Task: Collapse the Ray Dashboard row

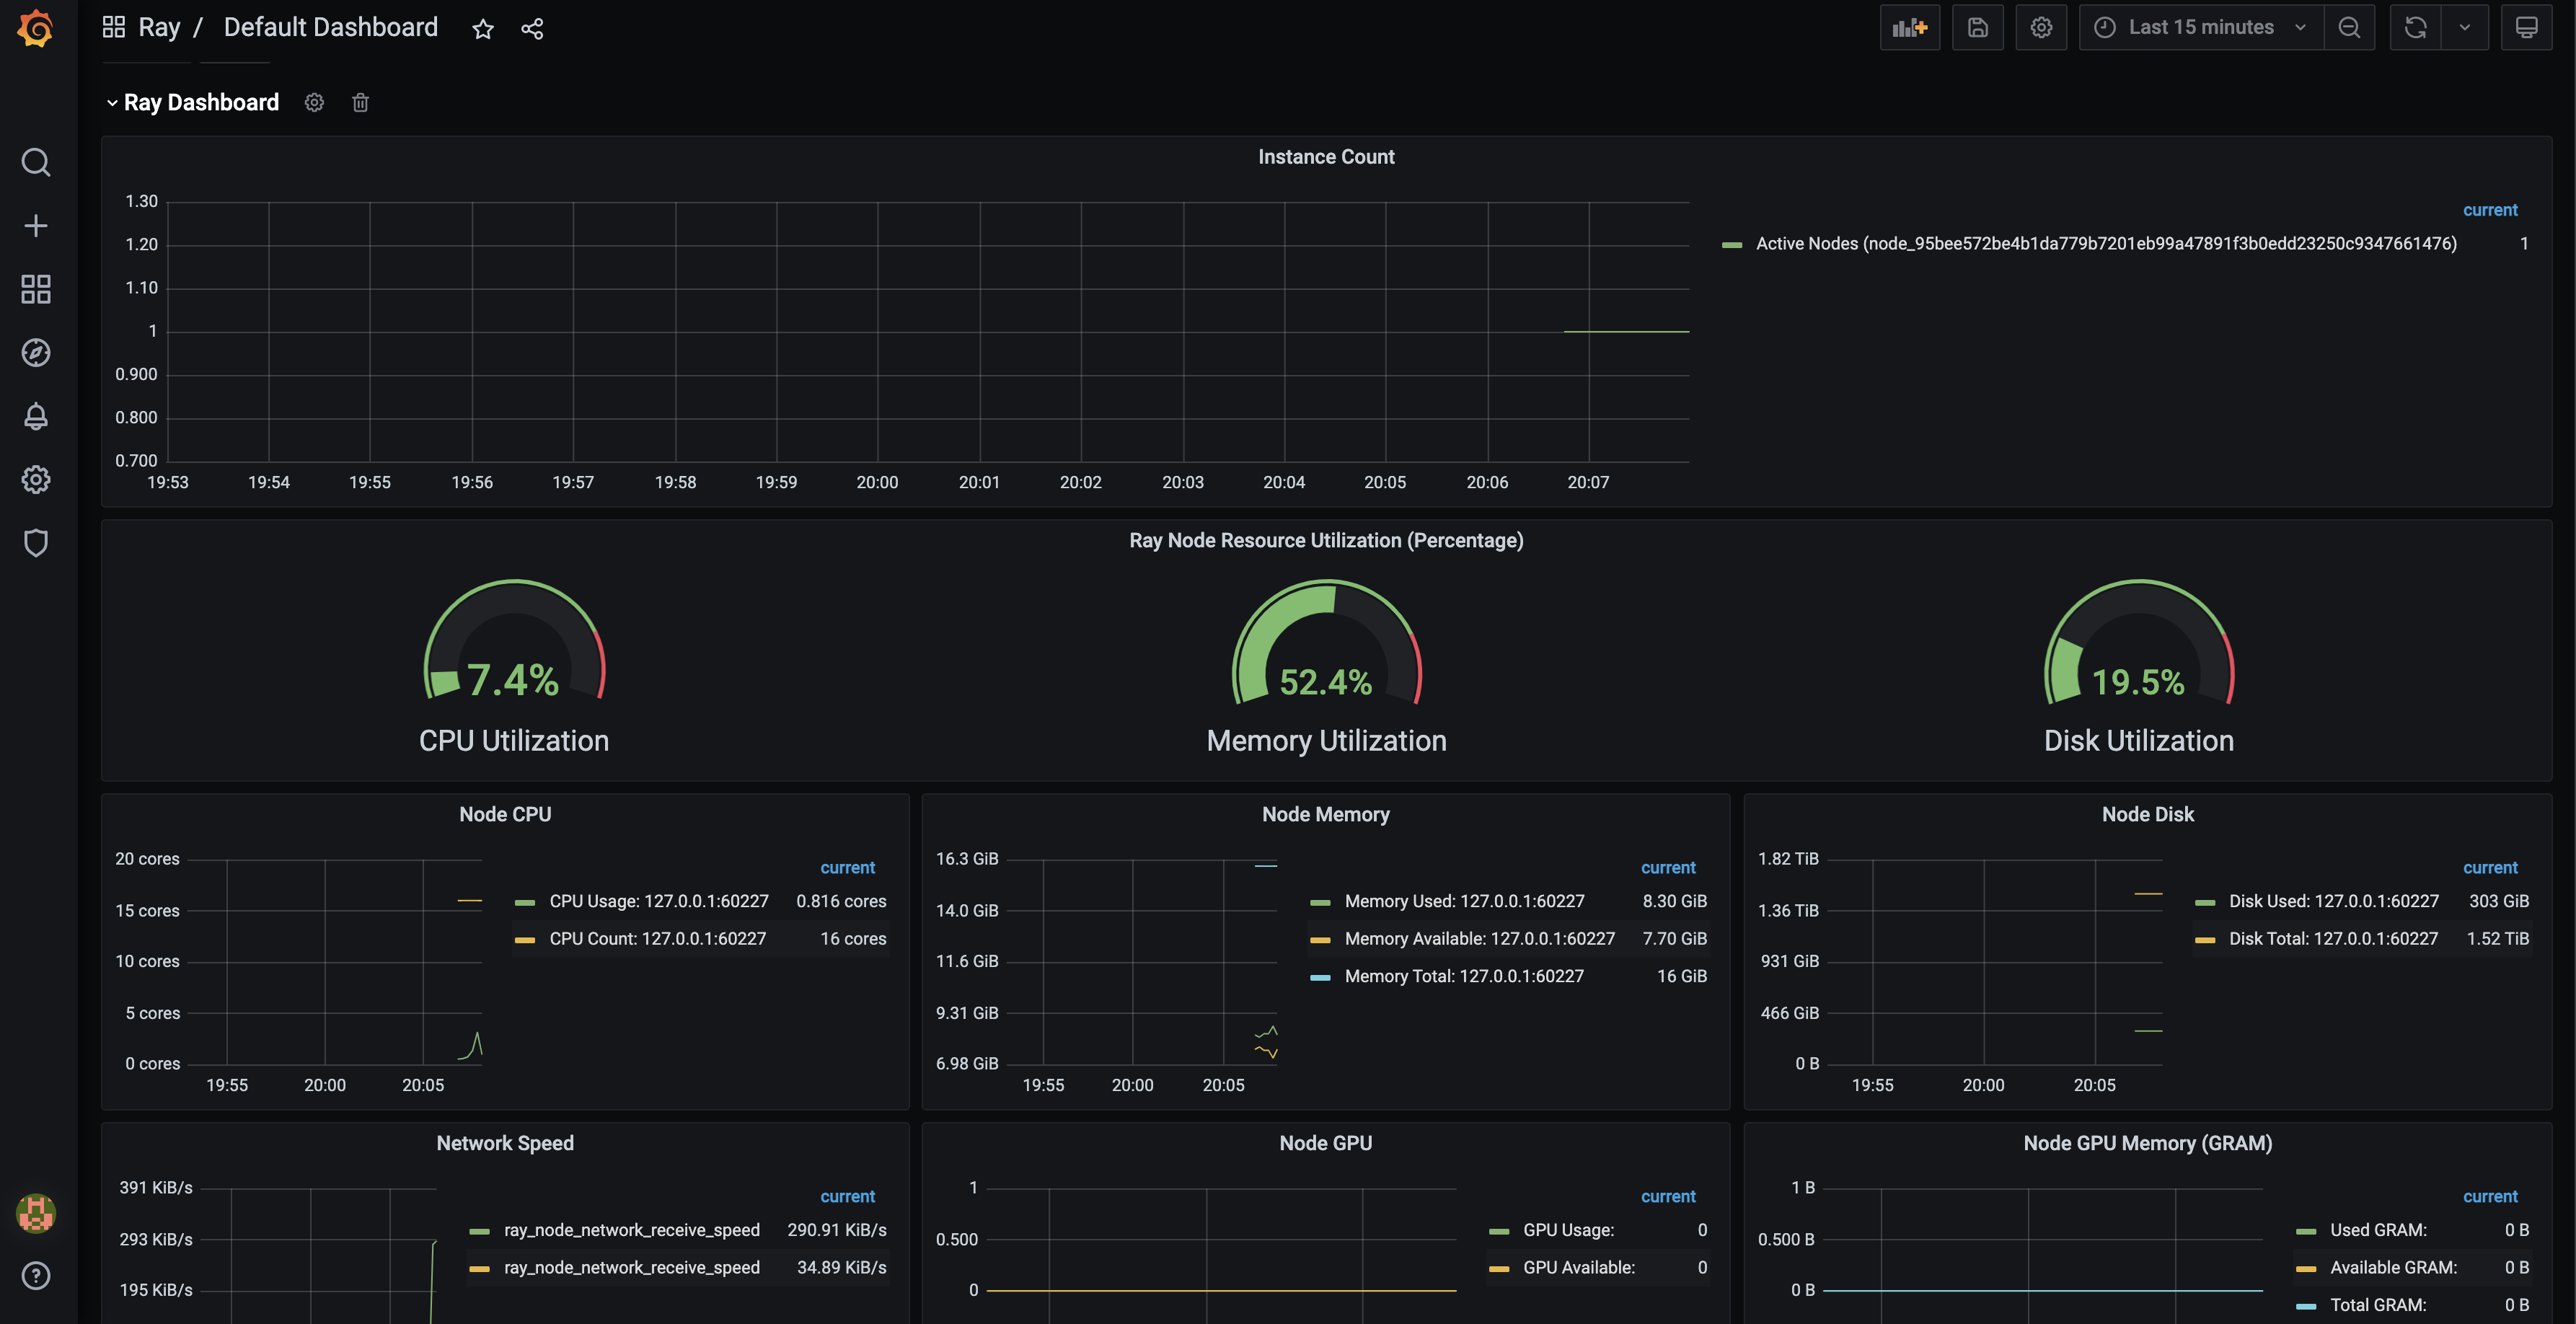Action: [112, 103]
